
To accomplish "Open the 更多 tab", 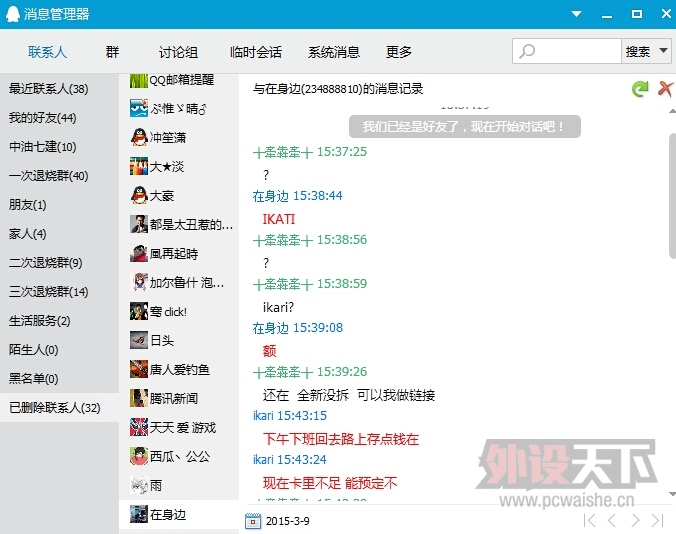I will pyautogui.click(x=399, y=52).
